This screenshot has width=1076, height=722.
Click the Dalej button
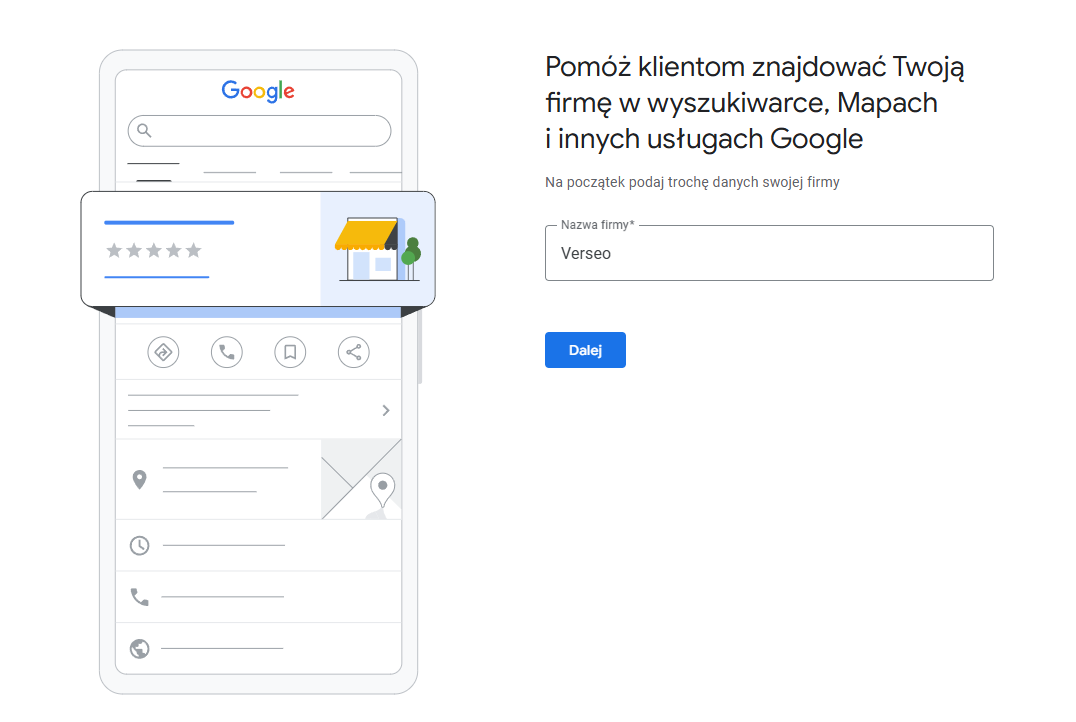click(x=585, y=350)
